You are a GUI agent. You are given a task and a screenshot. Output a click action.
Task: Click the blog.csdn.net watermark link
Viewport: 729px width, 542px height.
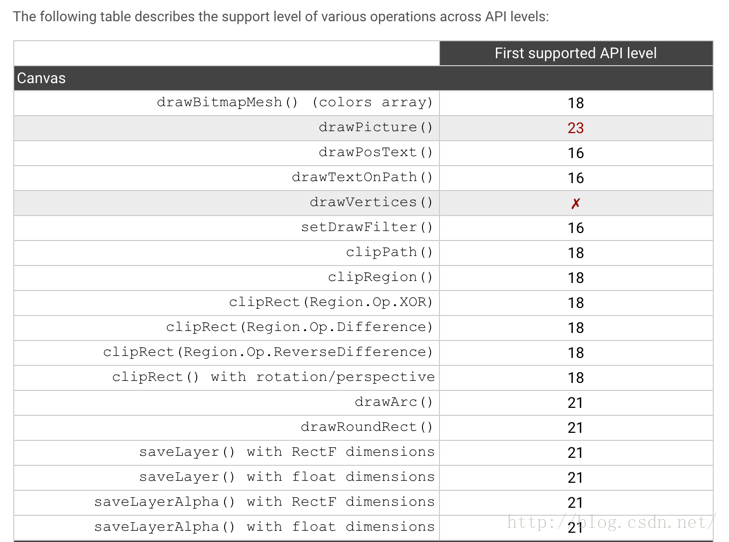[x=612, y=523]
